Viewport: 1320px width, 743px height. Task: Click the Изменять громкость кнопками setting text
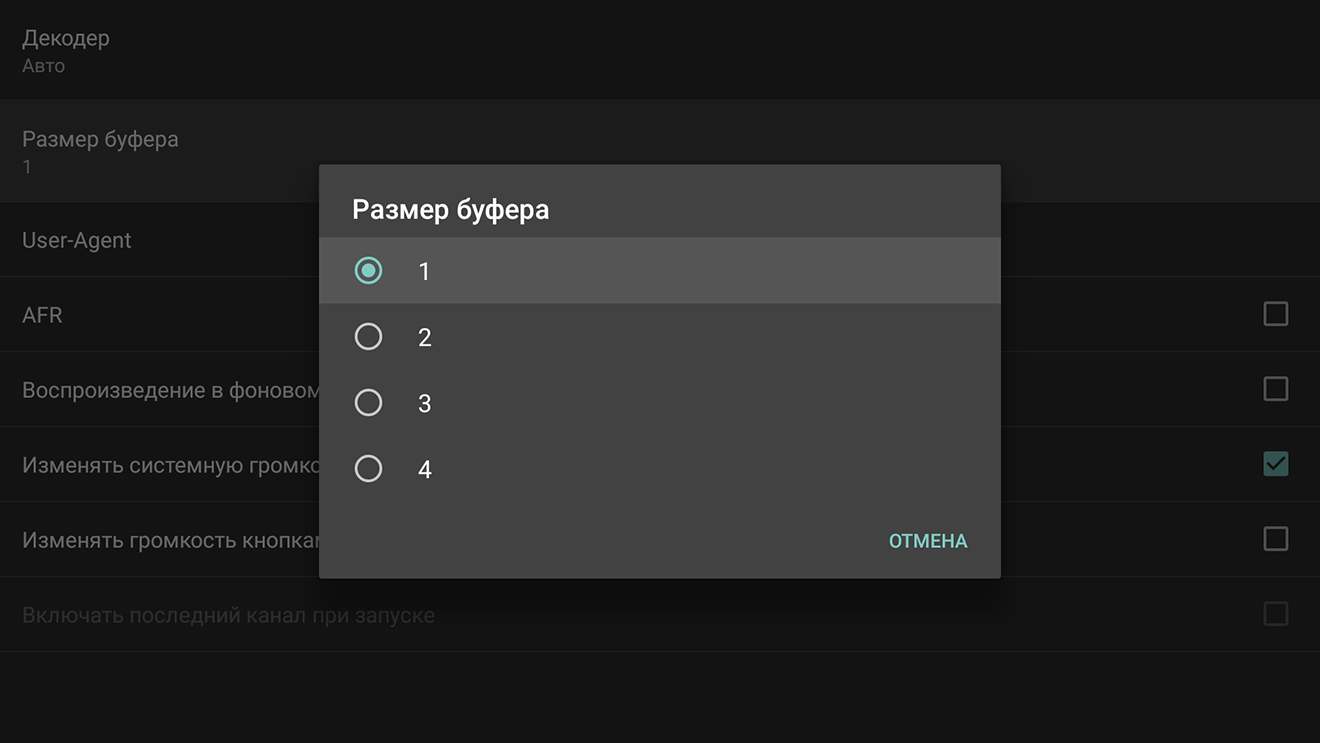tap(170, 540)
